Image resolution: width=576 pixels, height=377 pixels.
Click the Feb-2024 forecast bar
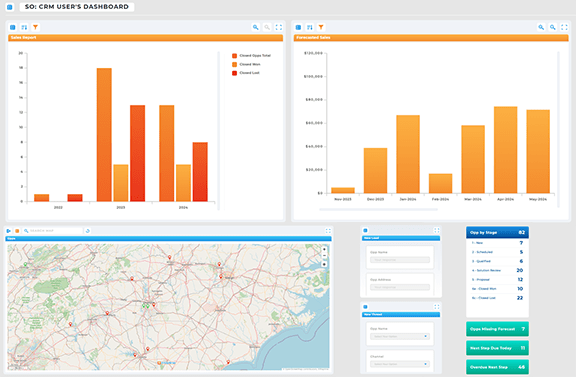[x=440, y=183]
